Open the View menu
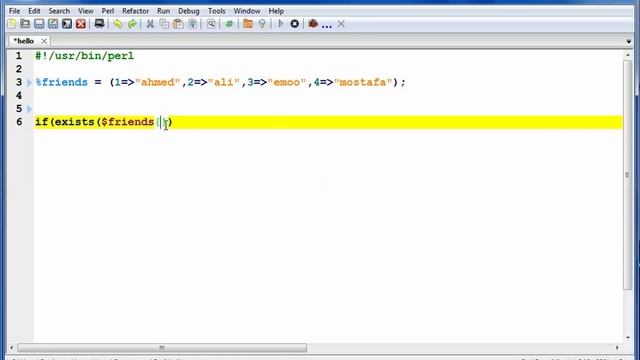640x360 pixels. coord(86,11)
